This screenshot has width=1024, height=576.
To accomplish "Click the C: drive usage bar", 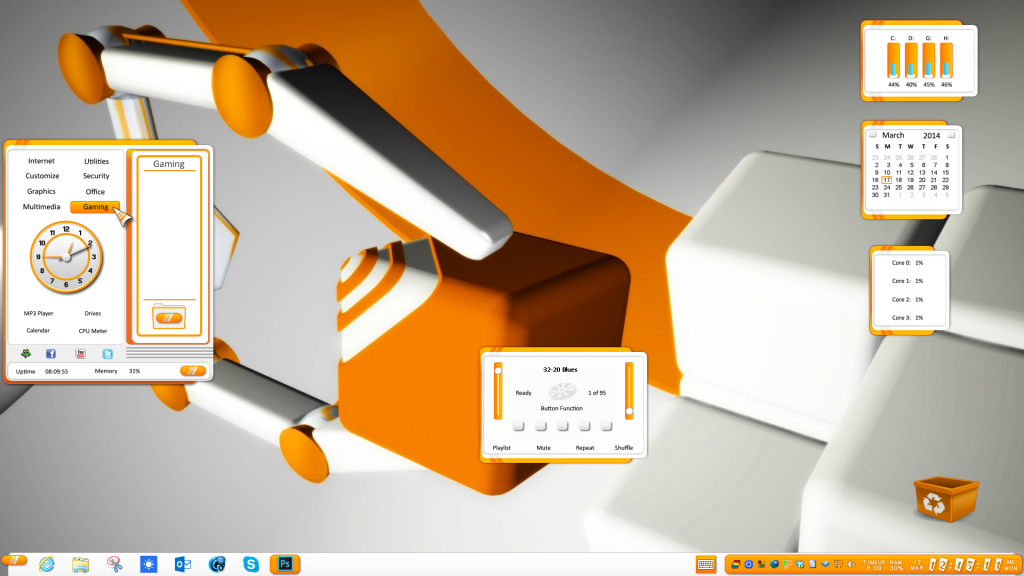I will point(893,60).
